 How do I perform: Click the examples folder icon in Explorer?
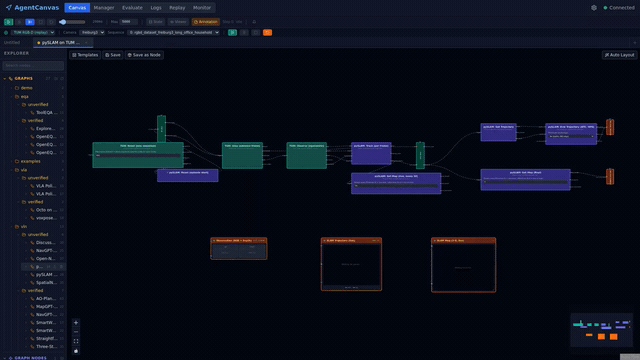pos(17,161)
